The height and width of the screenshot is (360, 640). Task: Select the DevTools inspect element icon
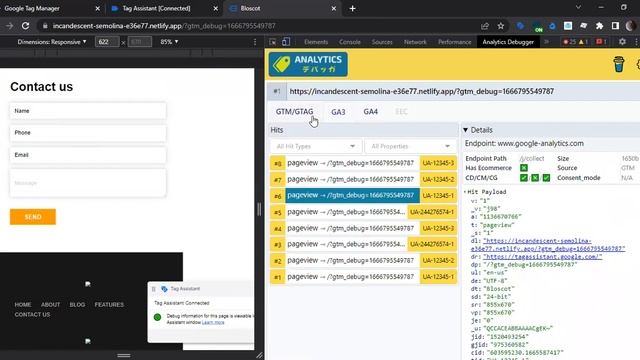[x=273, y=42]
